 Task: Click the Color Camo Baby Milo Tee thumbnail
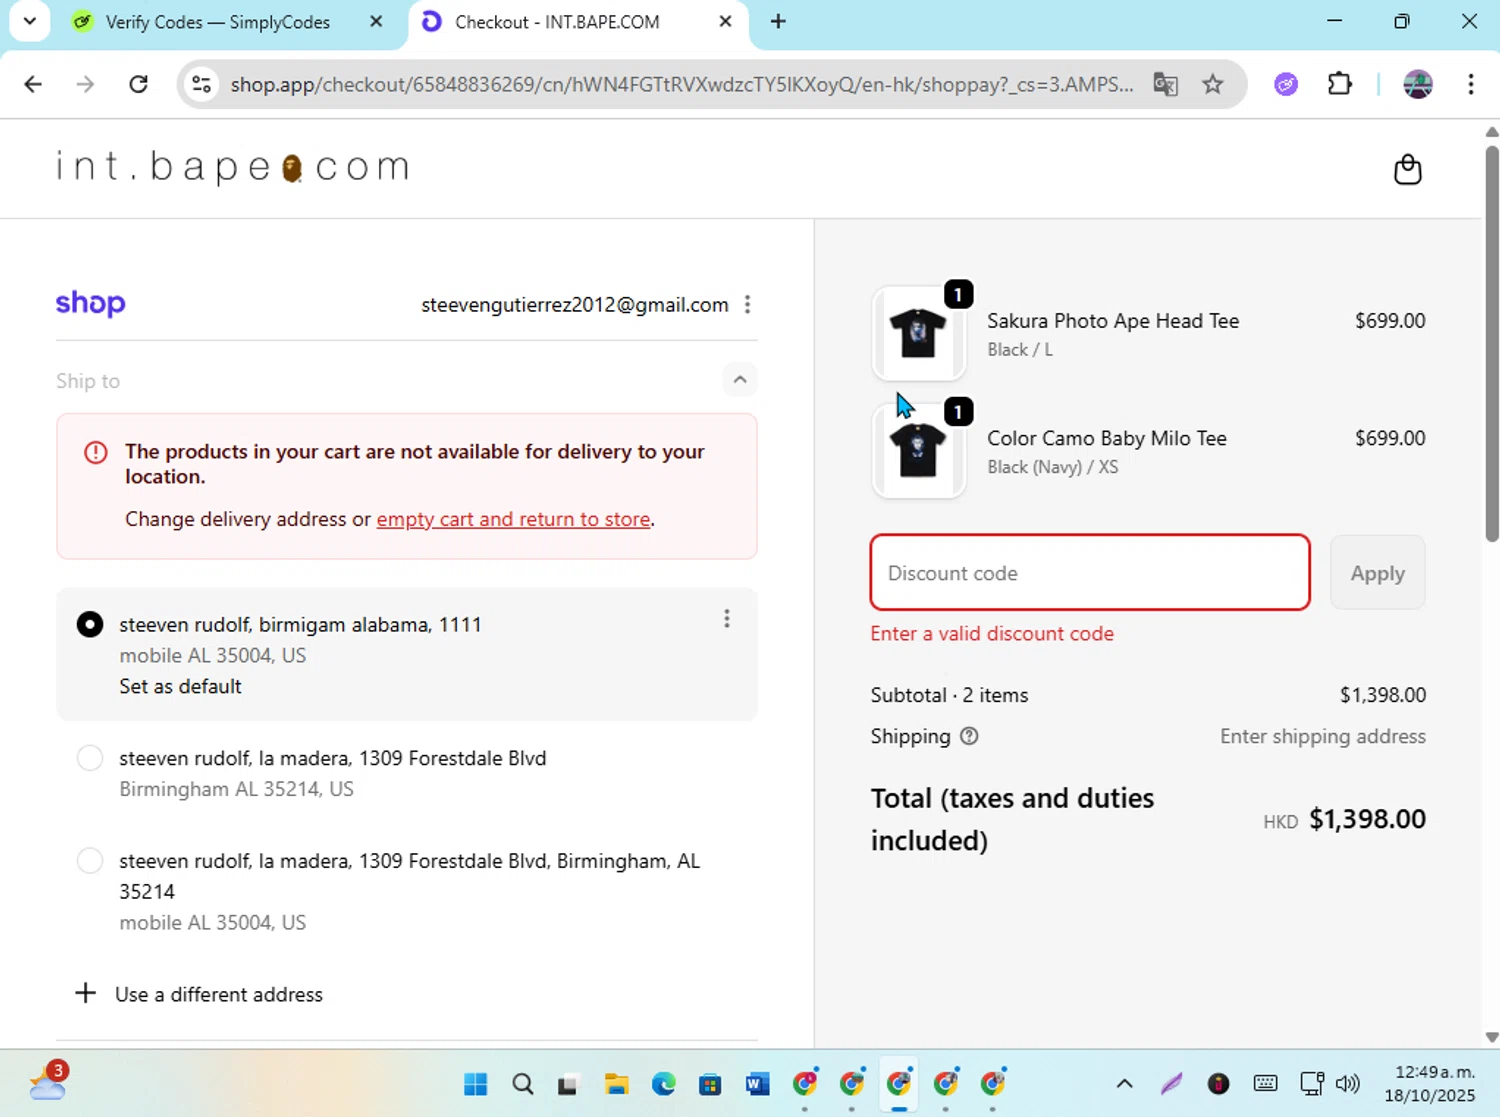[x=918, y=450]
